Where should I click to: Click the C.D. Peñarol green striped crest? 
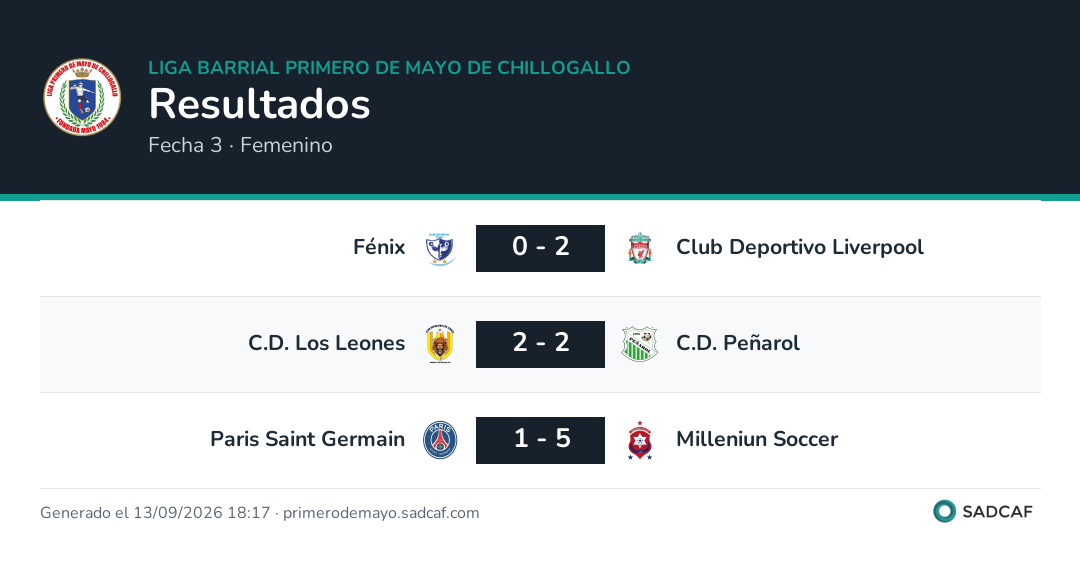pos(640,344)
